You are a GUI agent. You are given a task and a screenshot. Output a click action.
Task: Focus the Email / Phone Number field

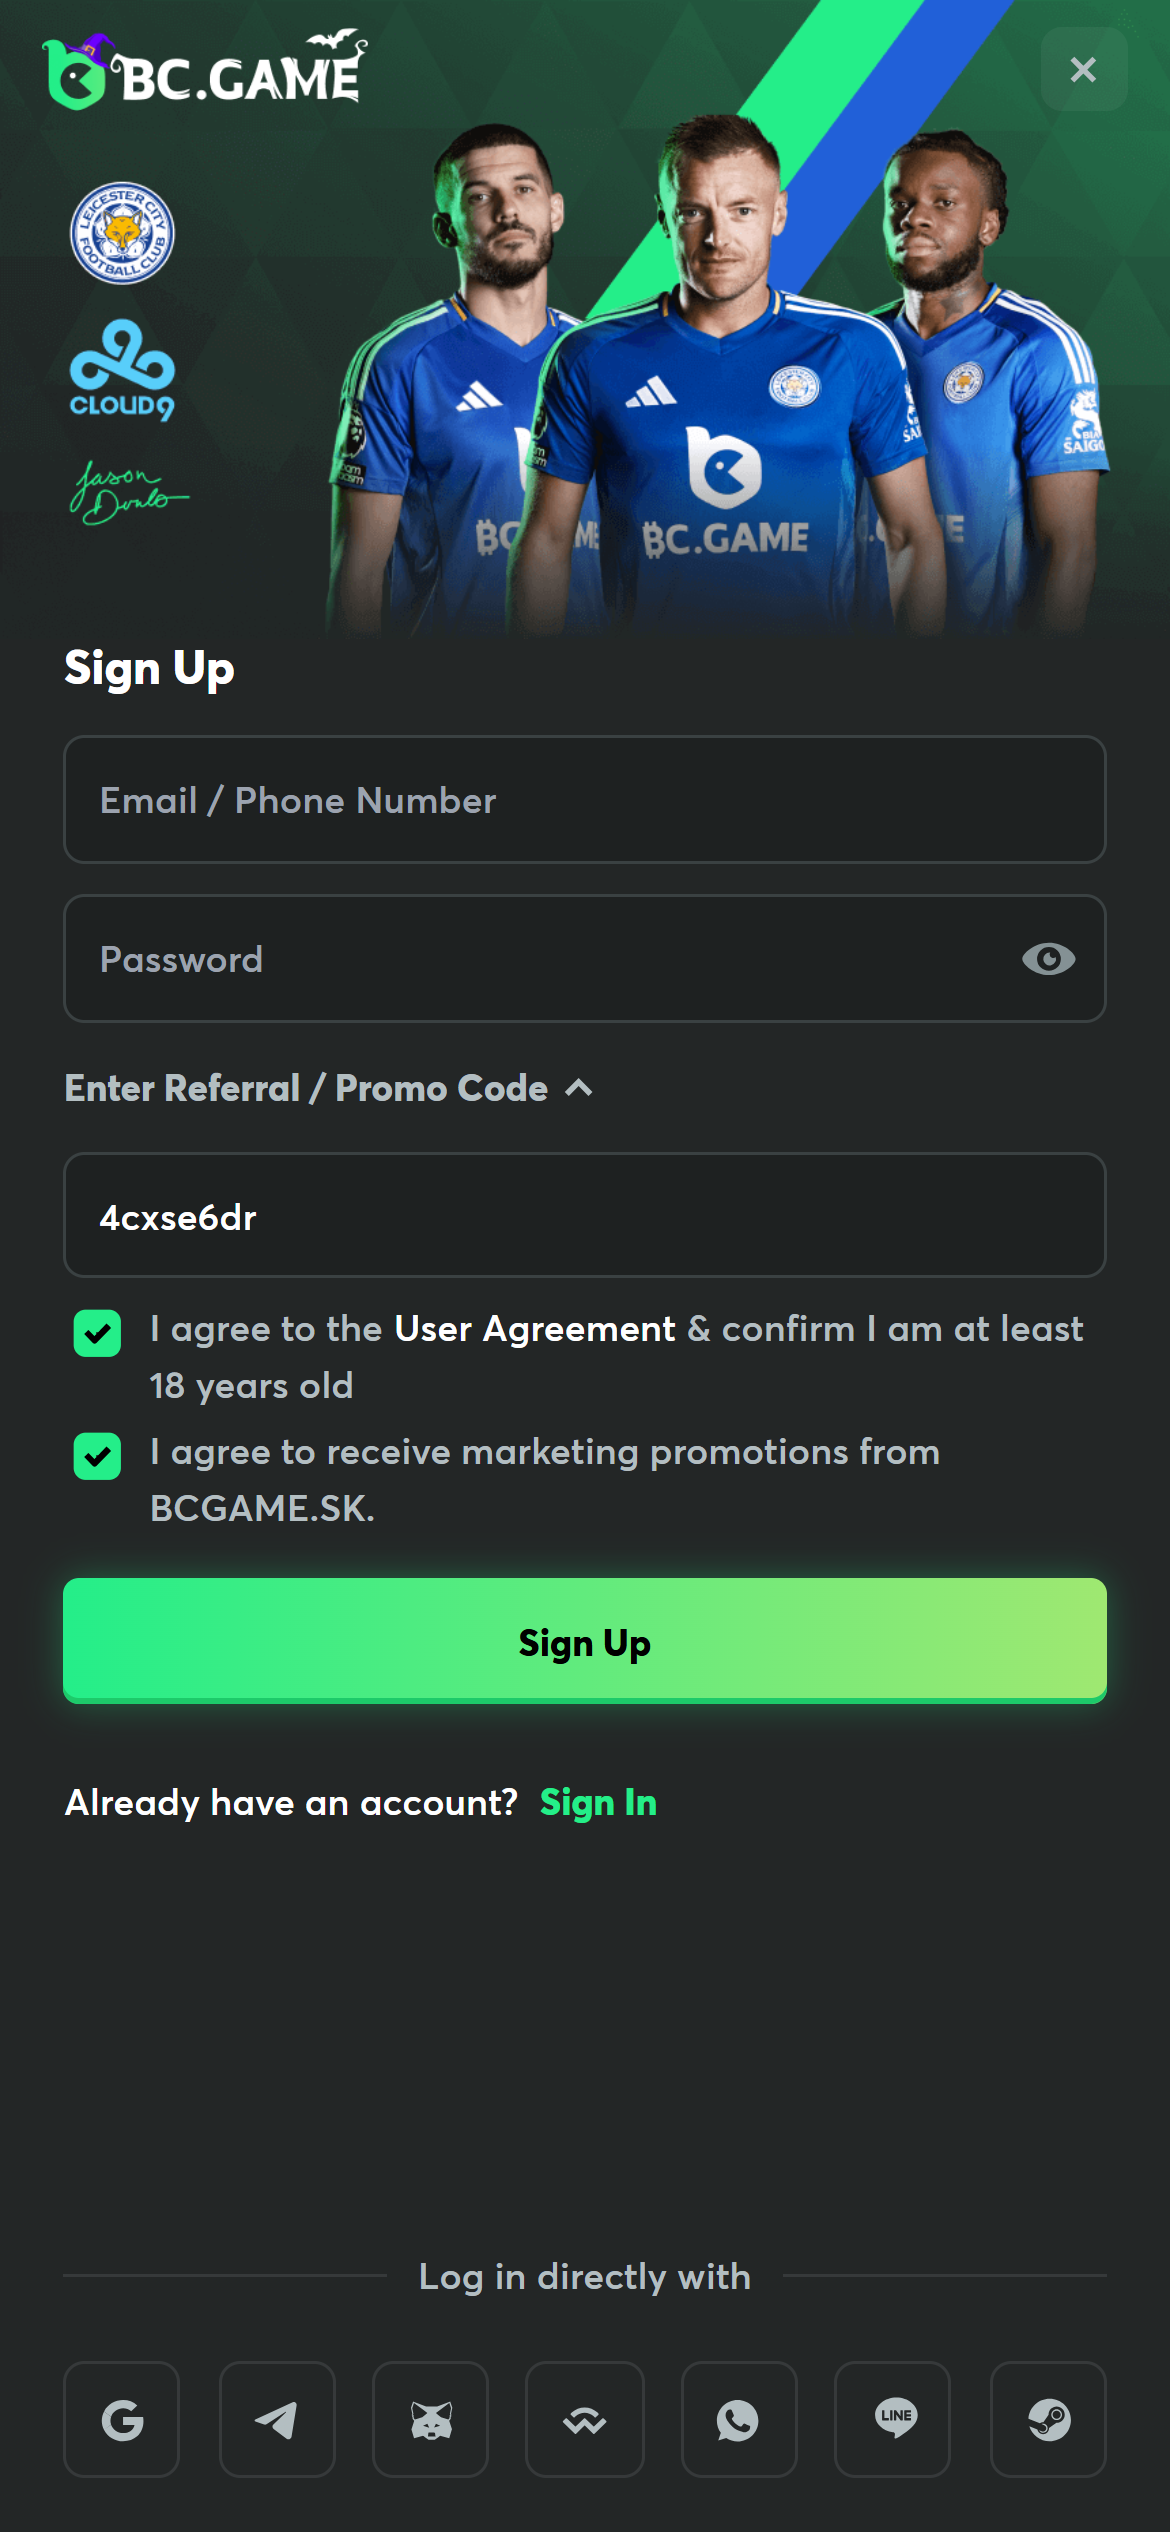click(x=585, y=800)
